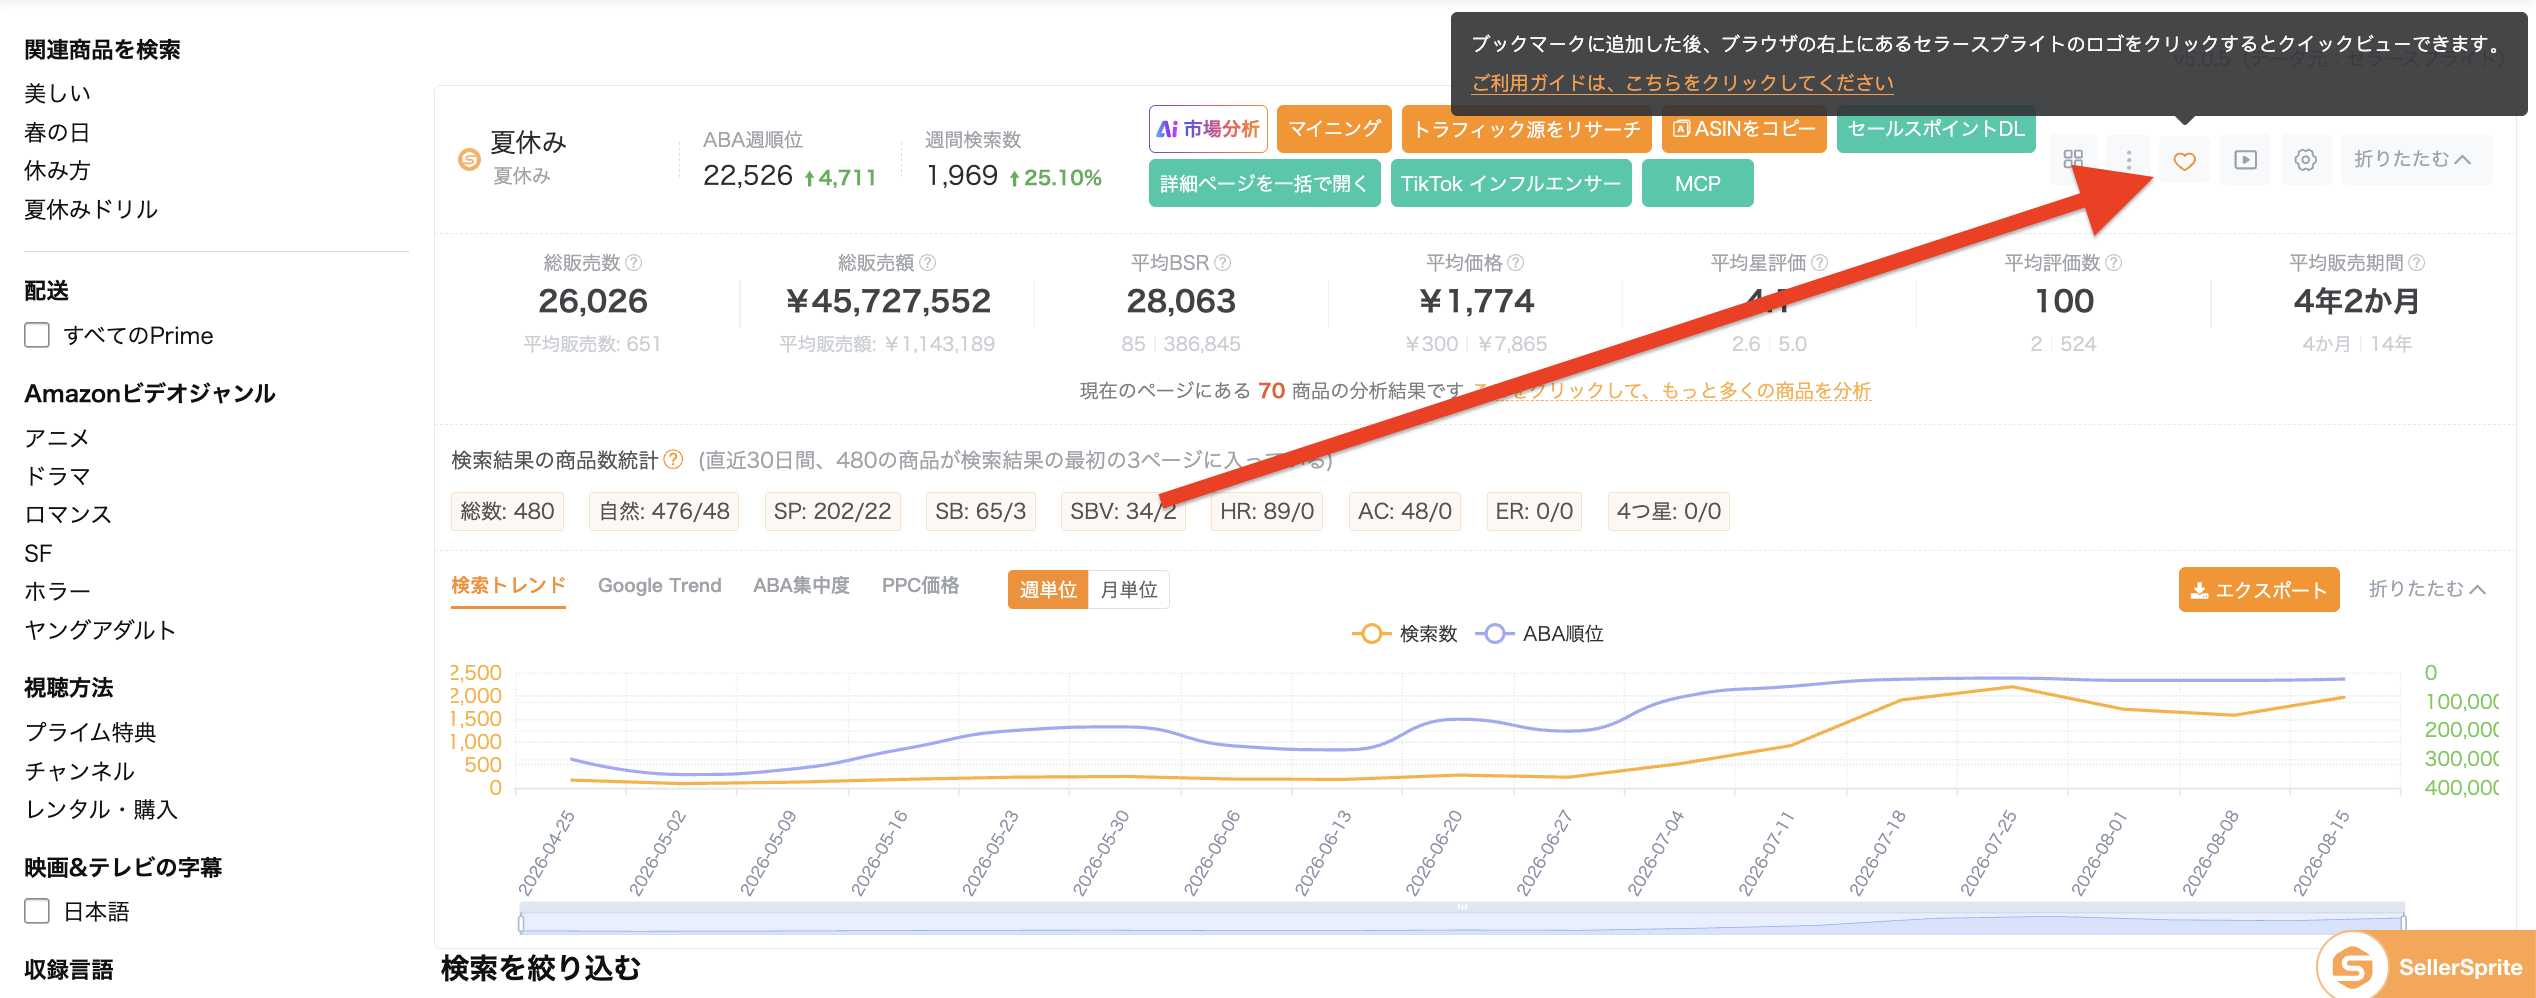Click the video tutorial play icon
The height and width of the screenshot is (998, 2536).
click(2246, 160)
